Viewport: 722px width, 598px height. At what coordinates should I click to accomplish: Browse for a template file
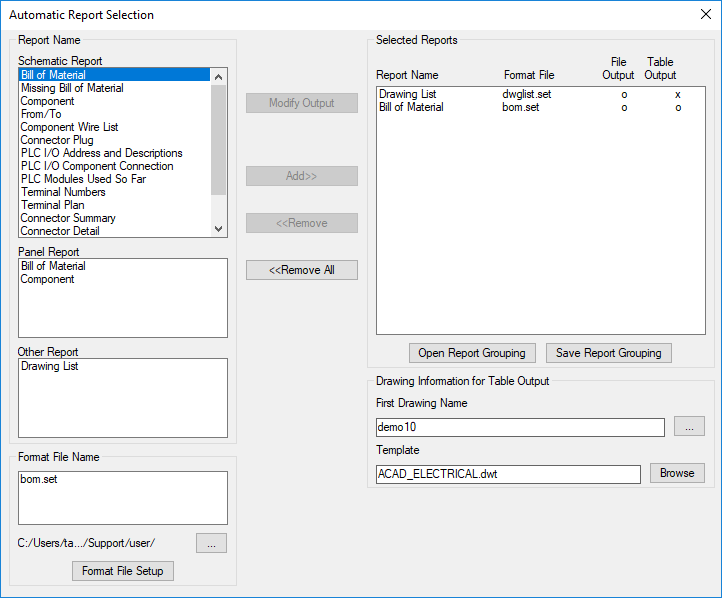point(677,473)
